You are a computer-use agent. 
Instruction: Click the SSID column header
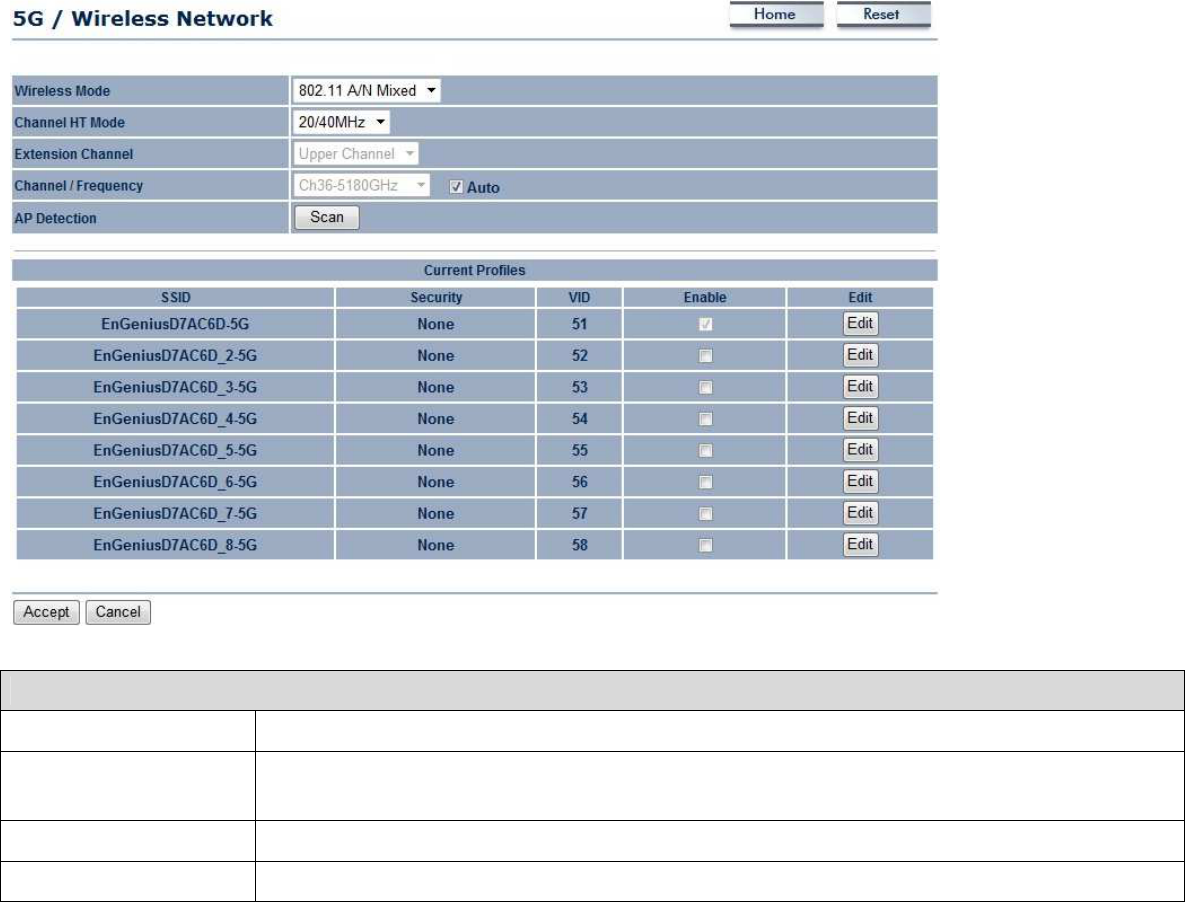175,298
